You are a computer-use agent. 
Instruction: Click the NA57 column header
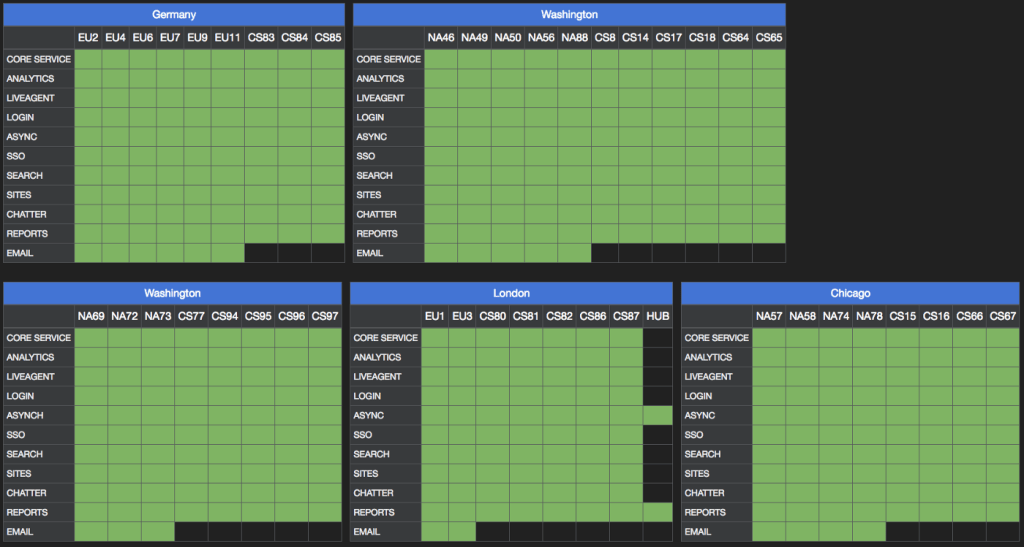tap(769, 317)
